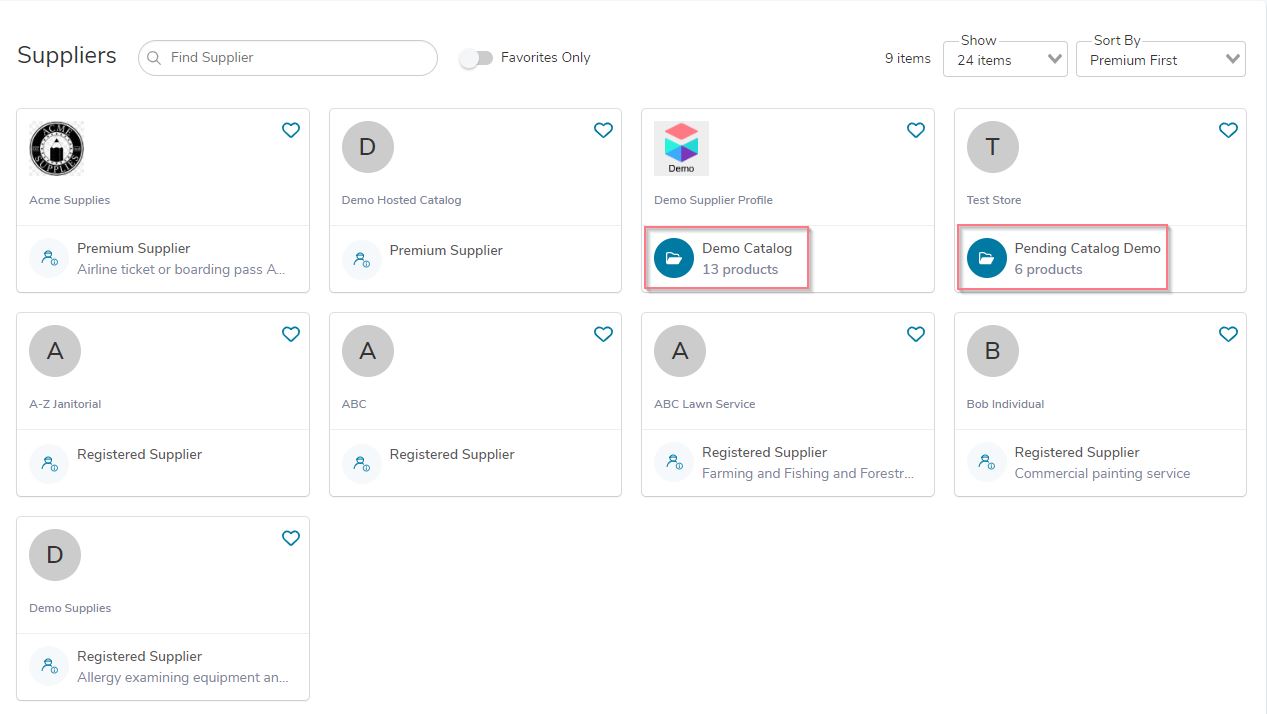Click the Demo Hosted Catalog name

(401, 200)
